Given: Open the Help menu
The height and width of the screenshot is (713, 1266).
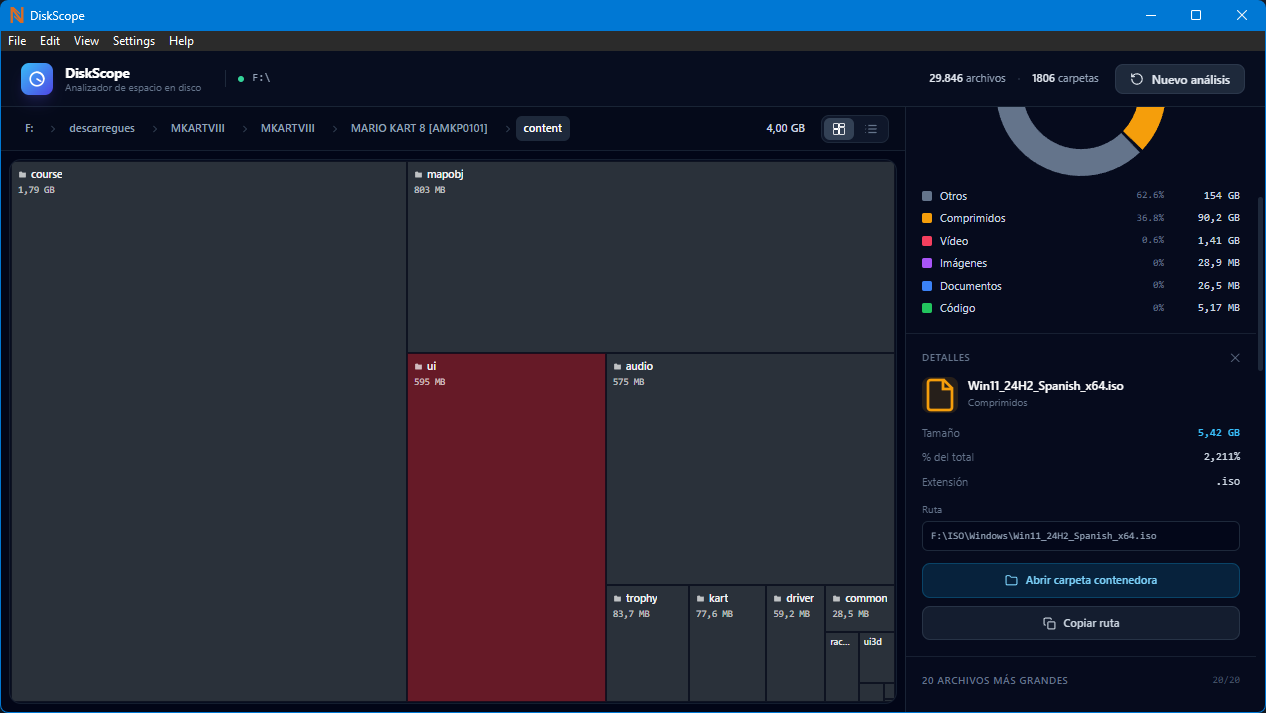Looking at the screenshot, I should pos(181,41).
